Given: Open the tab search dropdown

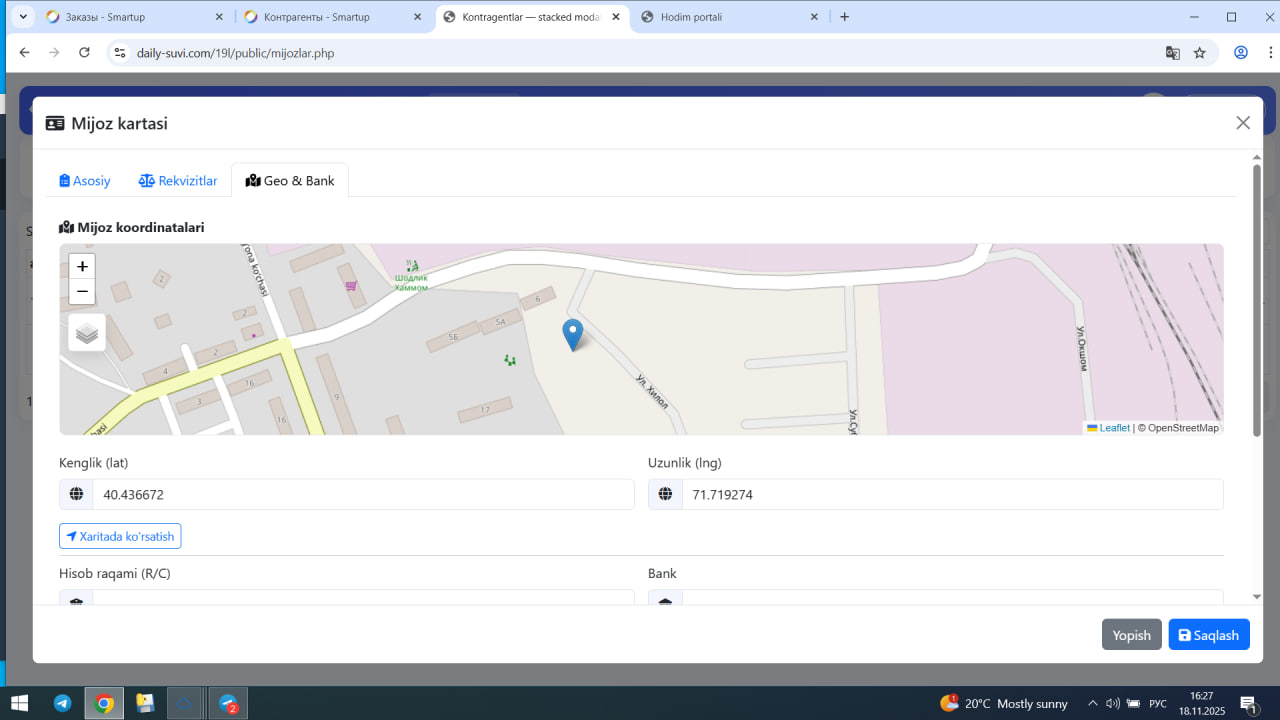Looking at the screenshot, I should click(x=22, y=17).
